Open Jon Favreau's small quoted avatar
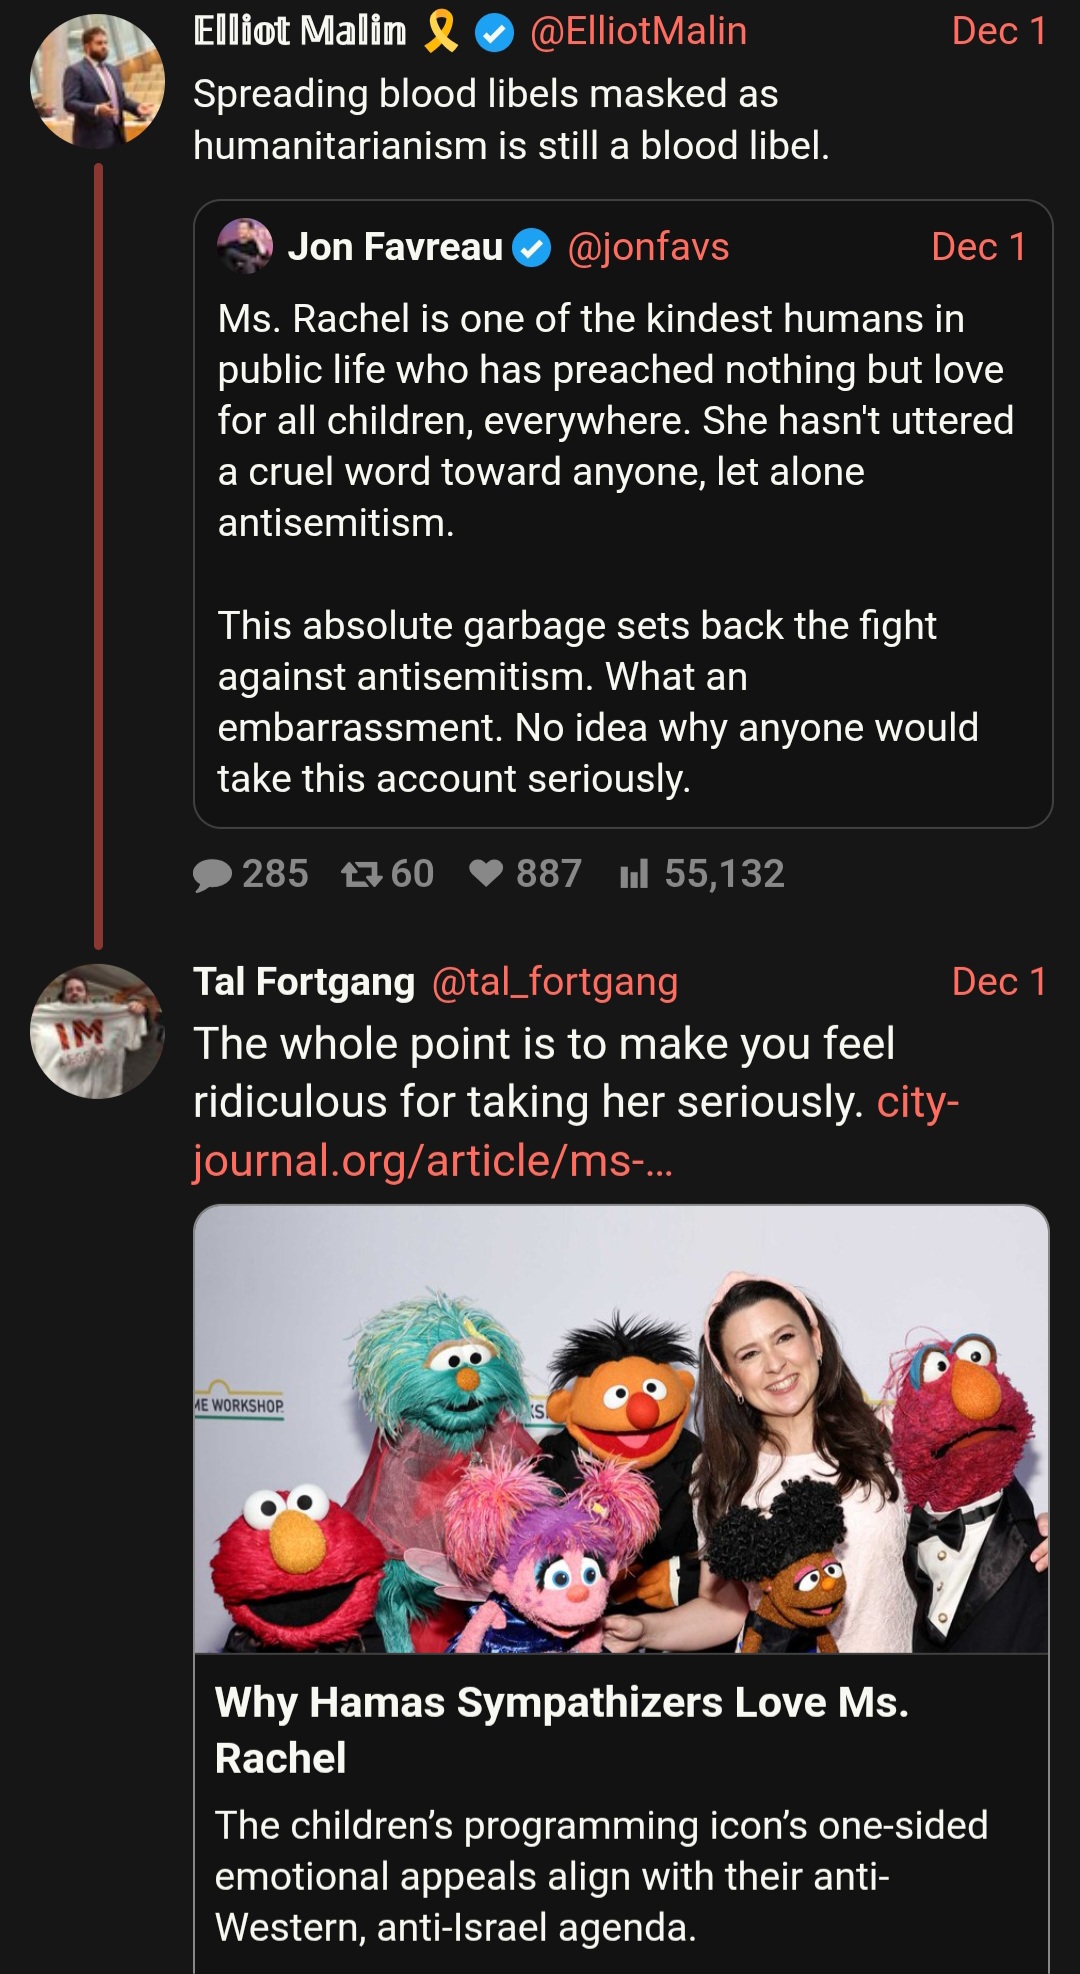Image resolution: width=1080 pixels, height=1974 pixels. click(245, 246)
